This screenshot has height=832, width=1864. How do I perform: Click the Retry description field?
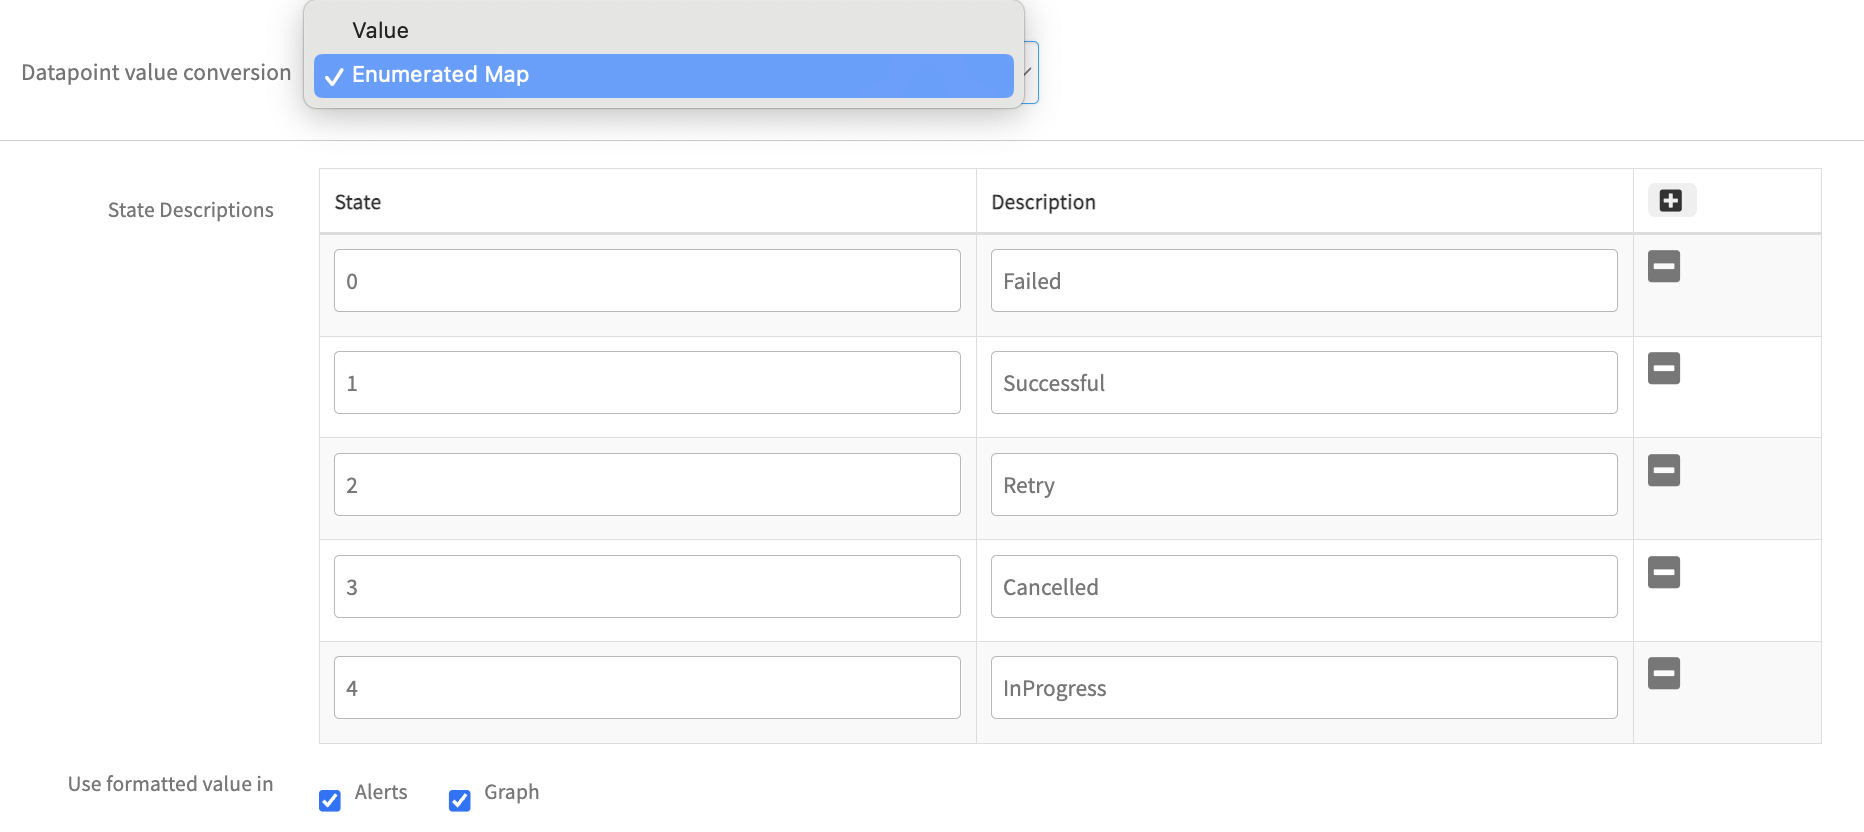coord(1303,485)
